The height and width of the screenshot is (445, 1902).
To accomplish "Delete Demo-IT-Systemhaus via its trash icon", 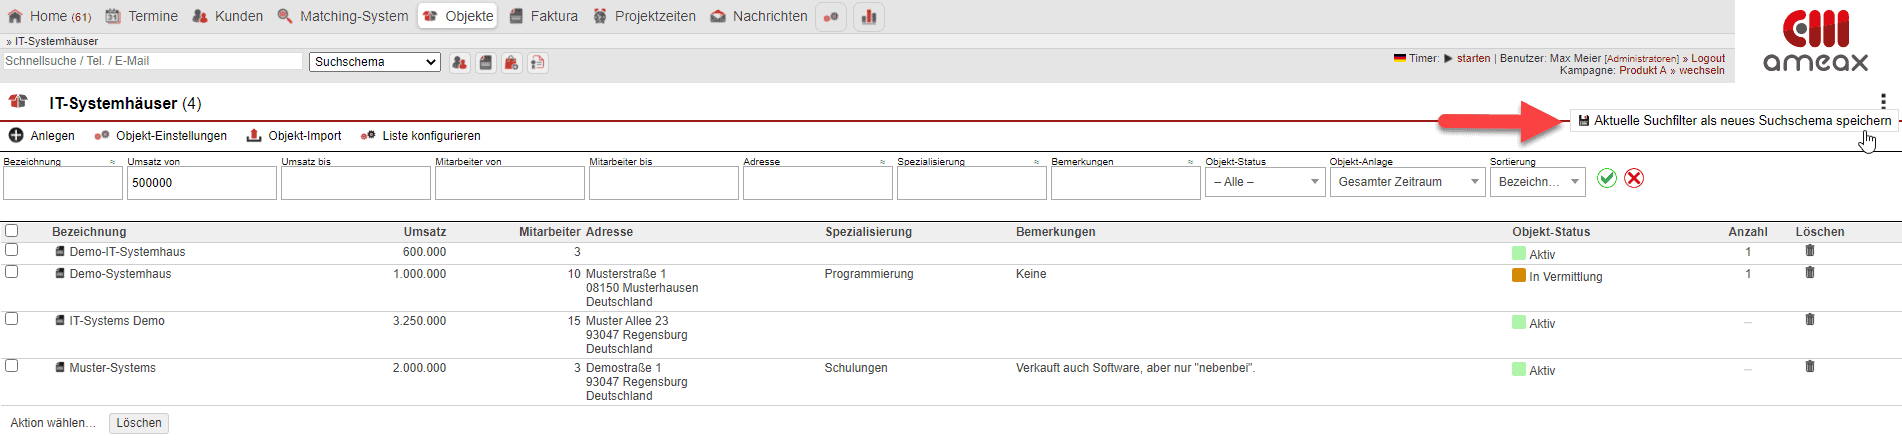I will pos(1809,251).
